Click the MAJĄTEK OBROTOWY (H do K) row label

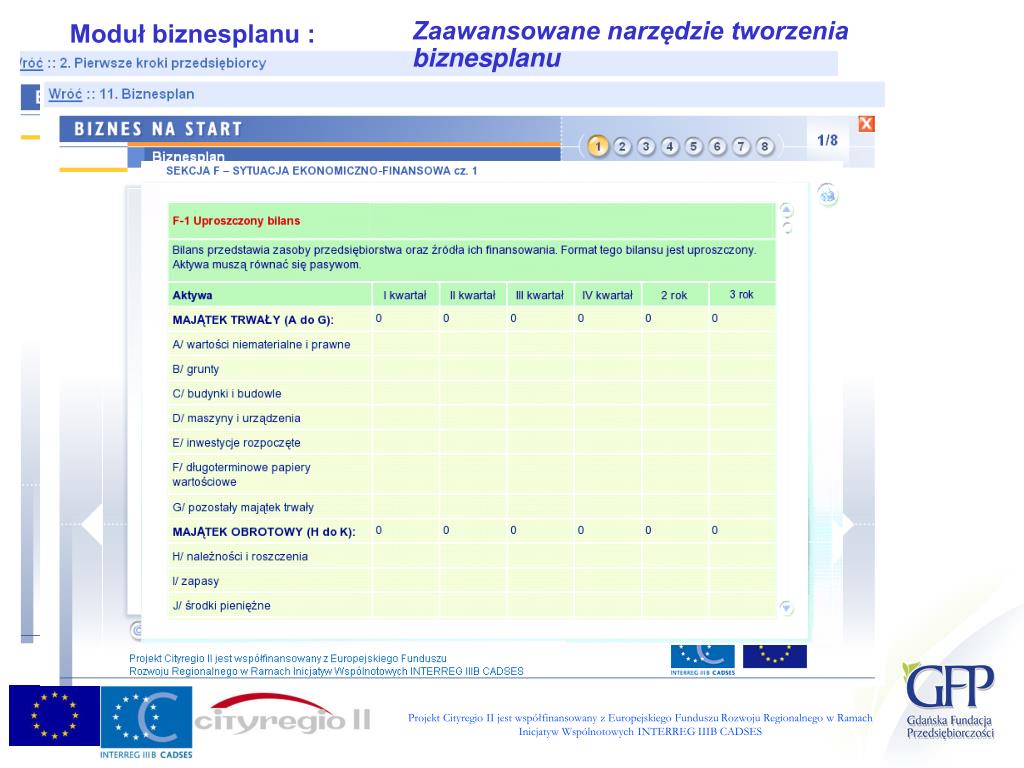pos(263,532)
